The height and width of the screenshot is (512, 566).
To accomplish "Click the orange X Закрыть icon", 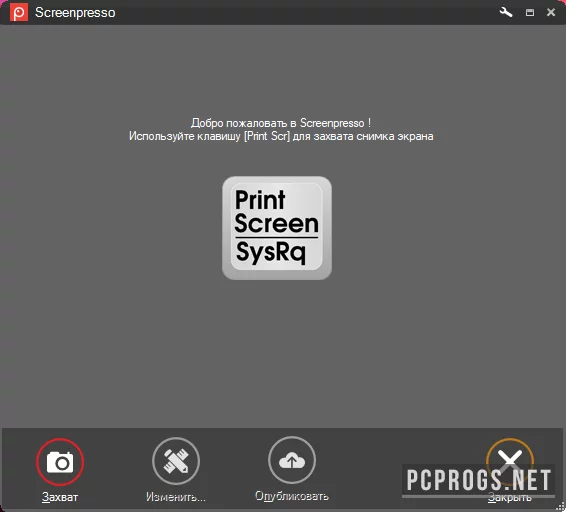I will [x=510, y=461].
